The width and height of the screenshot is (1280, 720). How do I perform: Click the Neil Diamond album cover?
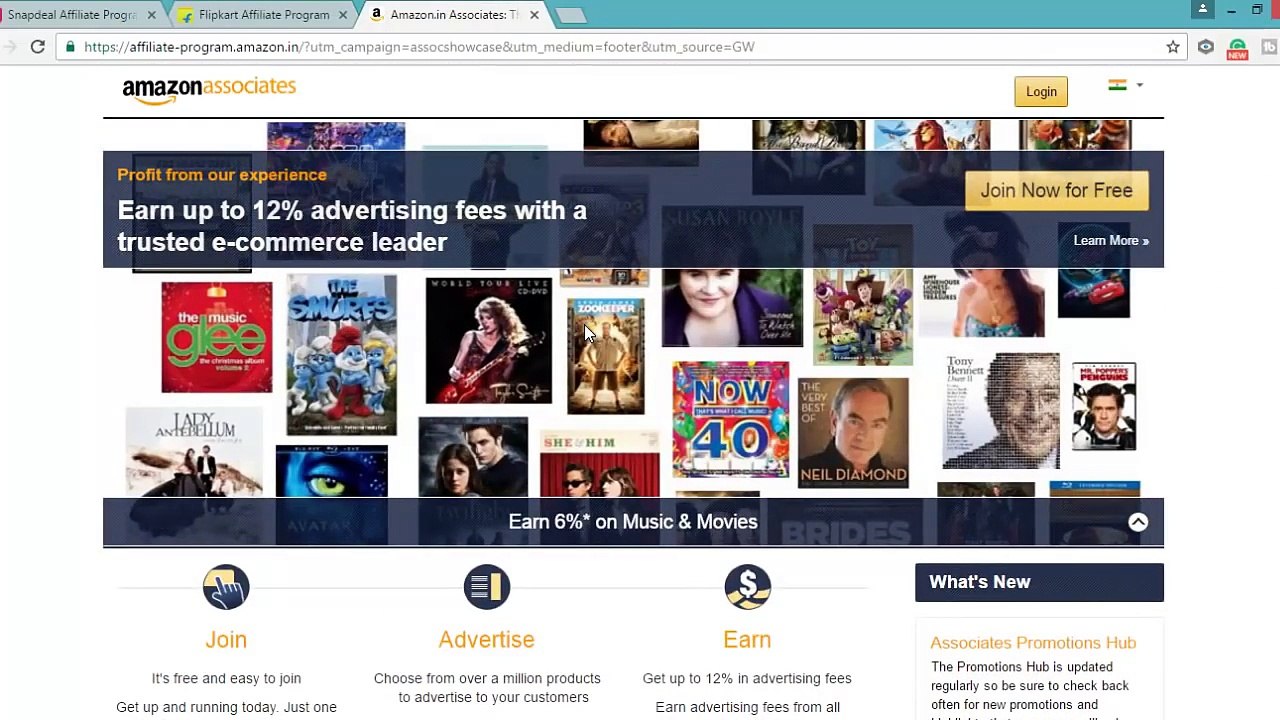tap(854, 433)
